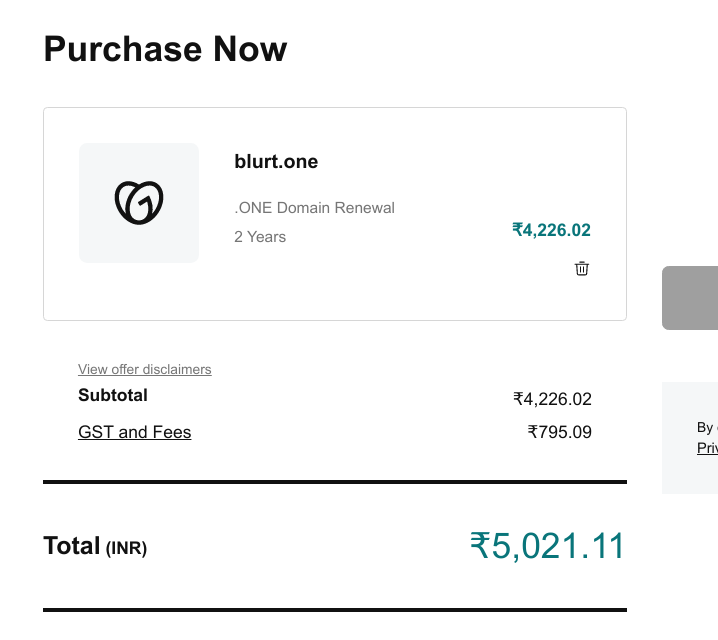718x640 pixels.
Task: Click the teal ₹4,226.02 item price
Action: coord(551,230)
